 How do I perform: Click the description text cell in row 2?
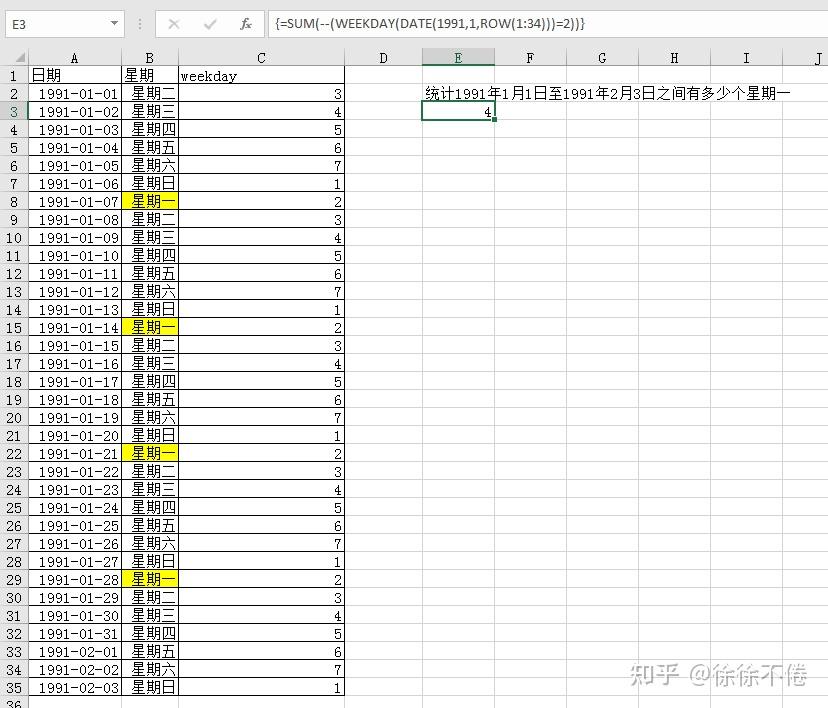point(607,93)
